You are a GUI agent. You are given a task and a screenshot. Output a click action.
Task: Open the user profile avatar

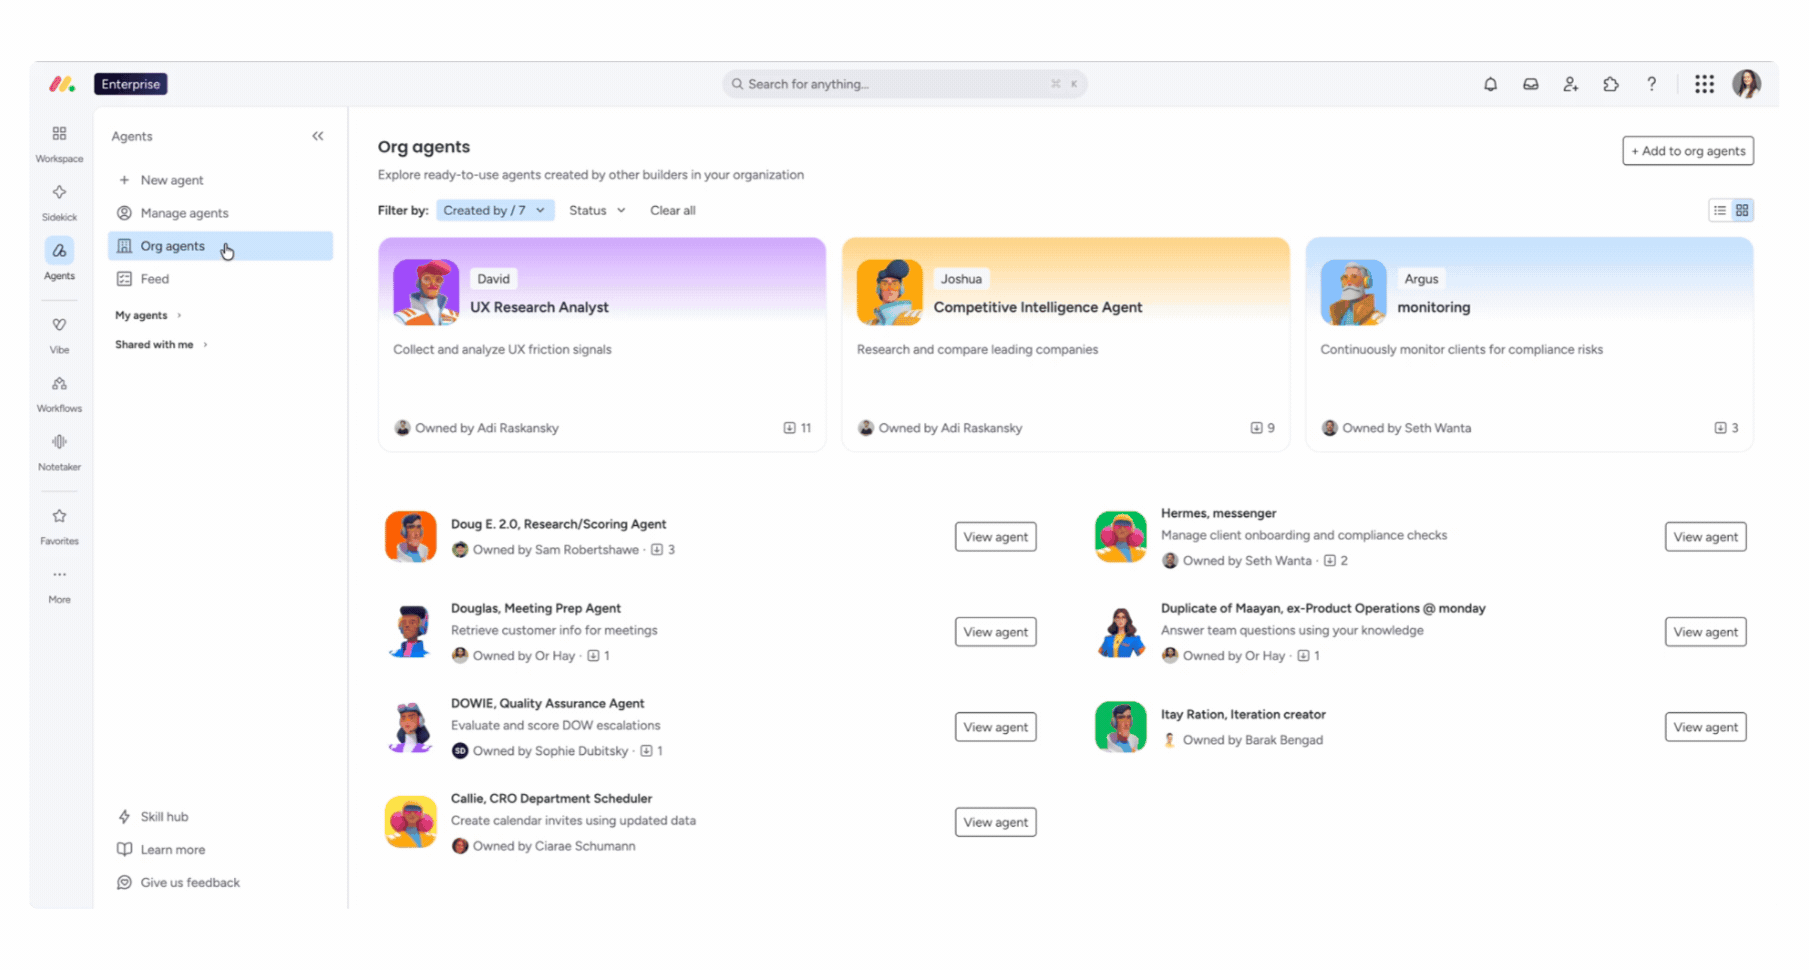[1746, 84]
